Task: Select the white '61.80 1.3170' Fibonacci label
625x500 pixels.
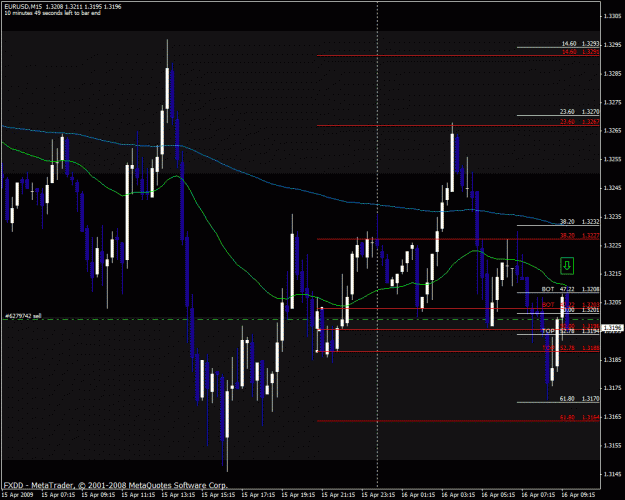Action: coord(580,398)
